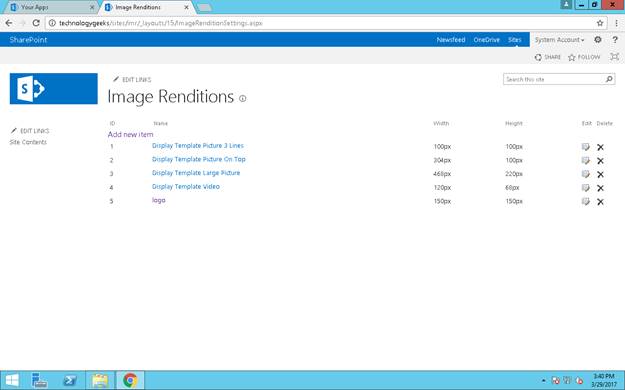The image size is (625, 390).
Task: Delete the Display Template Video rendition
Action: coord(600,188)
